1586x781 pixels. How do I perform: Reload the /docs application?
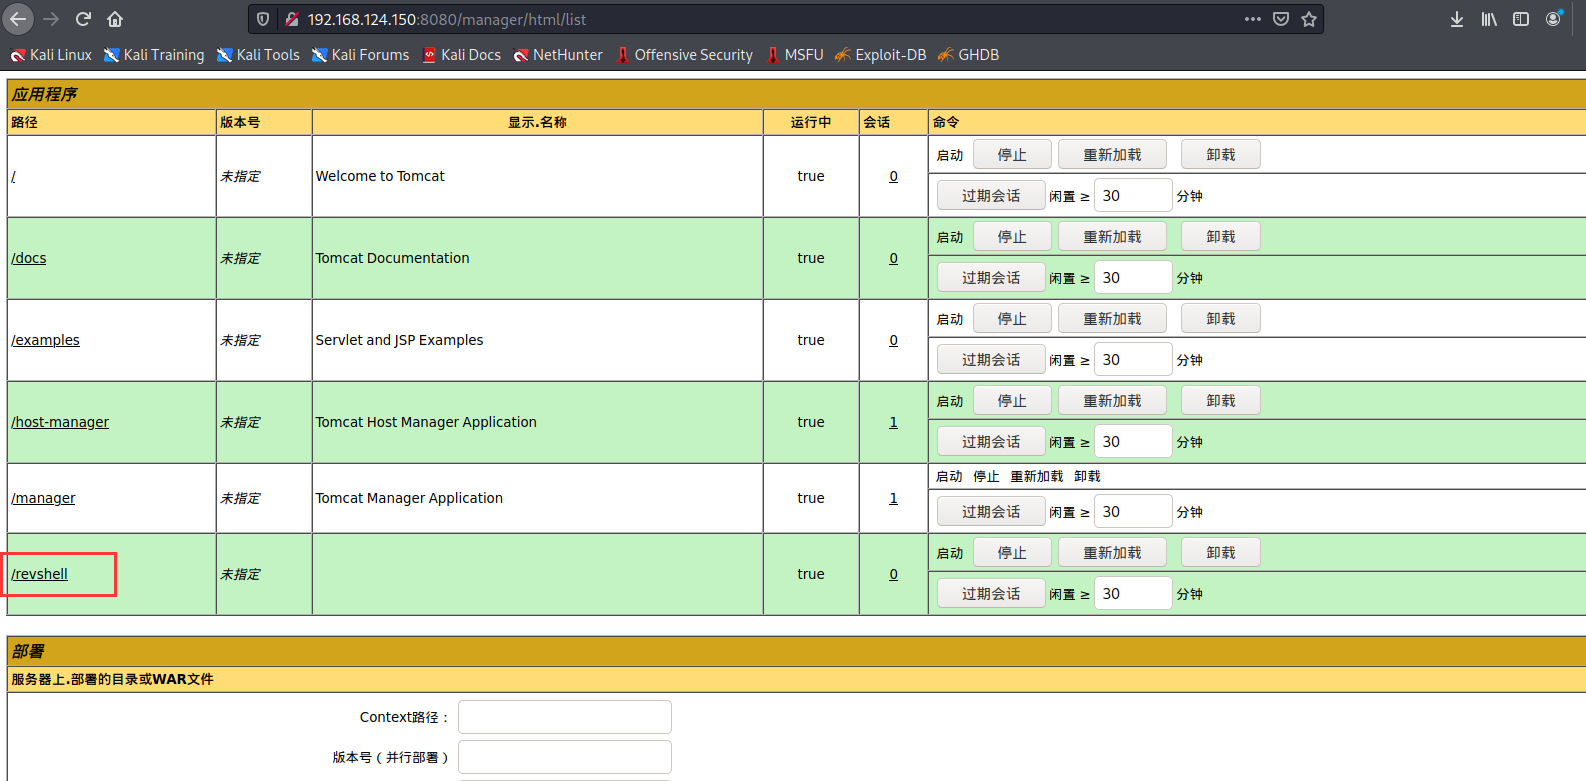coord(1112,237)
